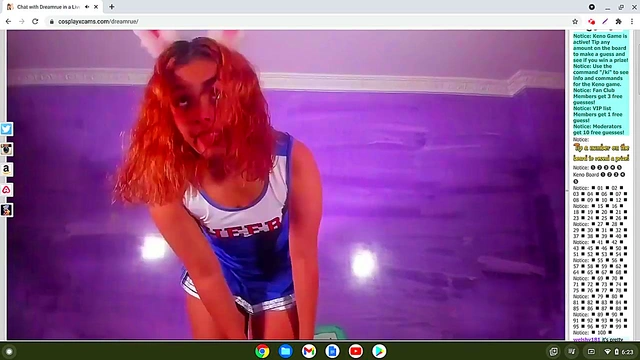640x360 pixels.
Task: Open the red triangle icon in sidebar
Action: click(x=6, y=189)
